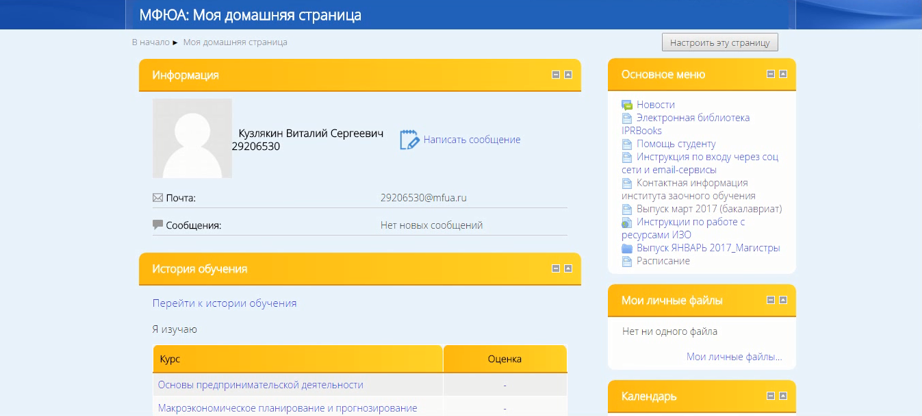Viewport: 922px width, 416px height.
Task: Open the Мои личные файлы... link
Action: coord(733,357)
